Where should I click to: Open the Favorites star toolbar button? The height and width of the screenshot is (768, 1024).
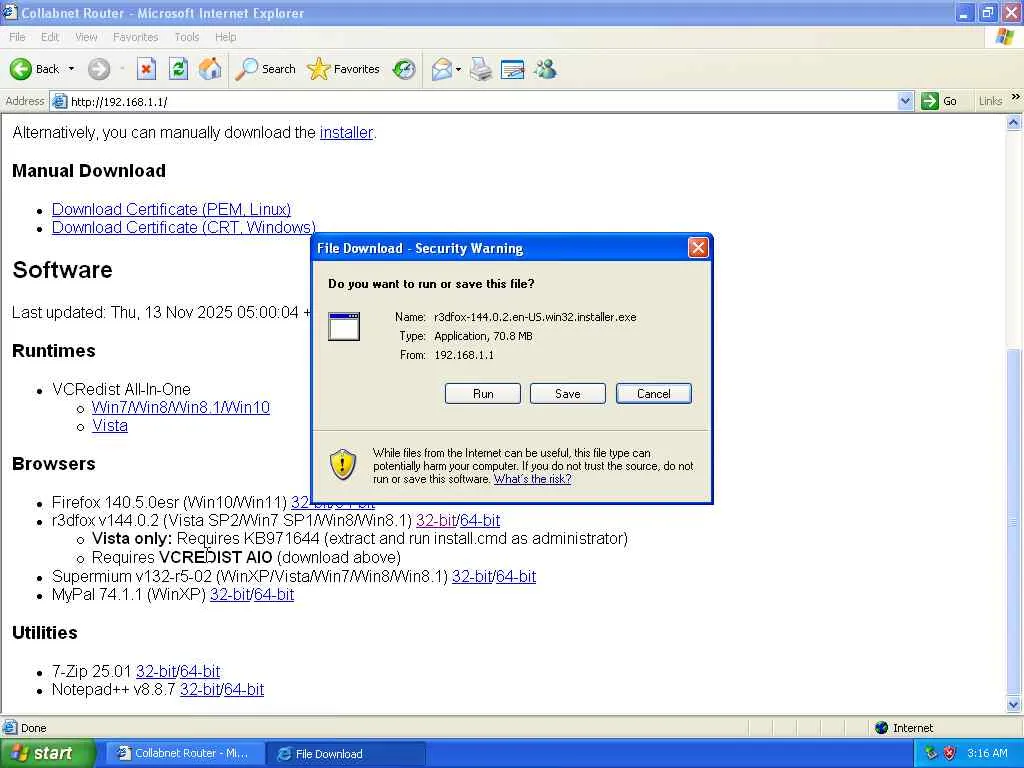(344, 69)
